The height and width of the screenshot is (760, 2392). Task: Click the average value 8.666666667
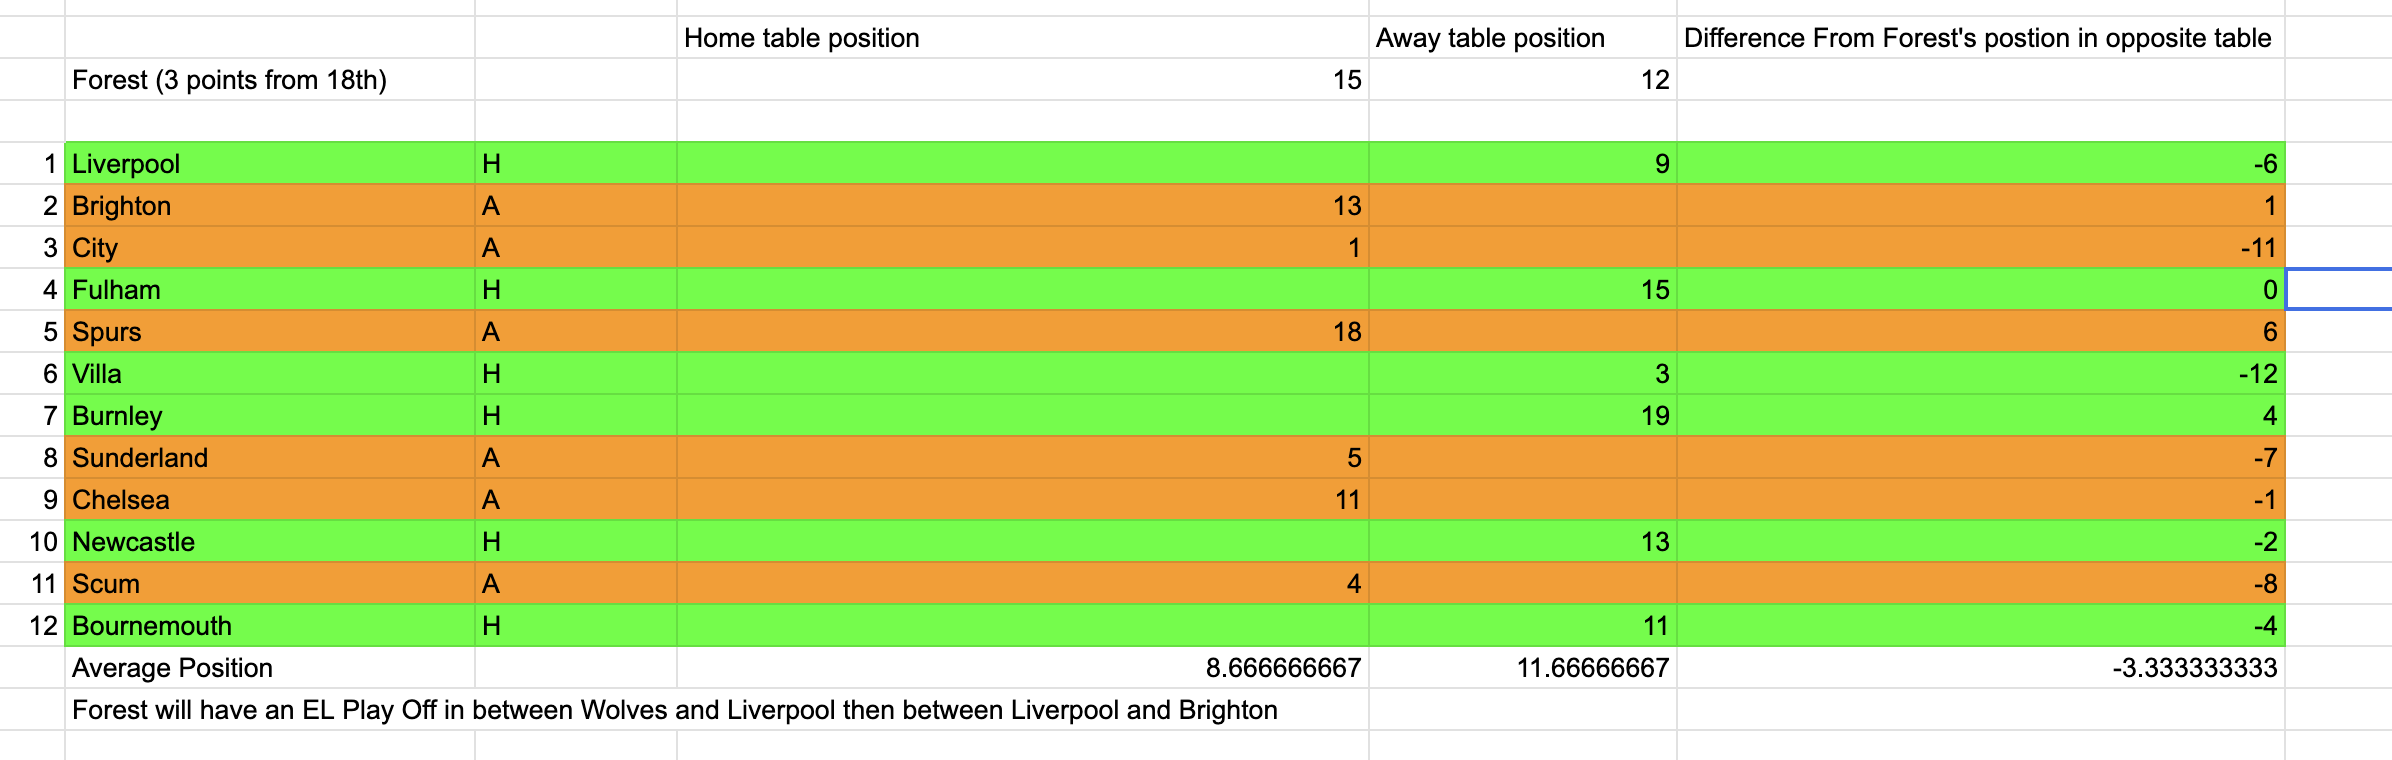1021,668
